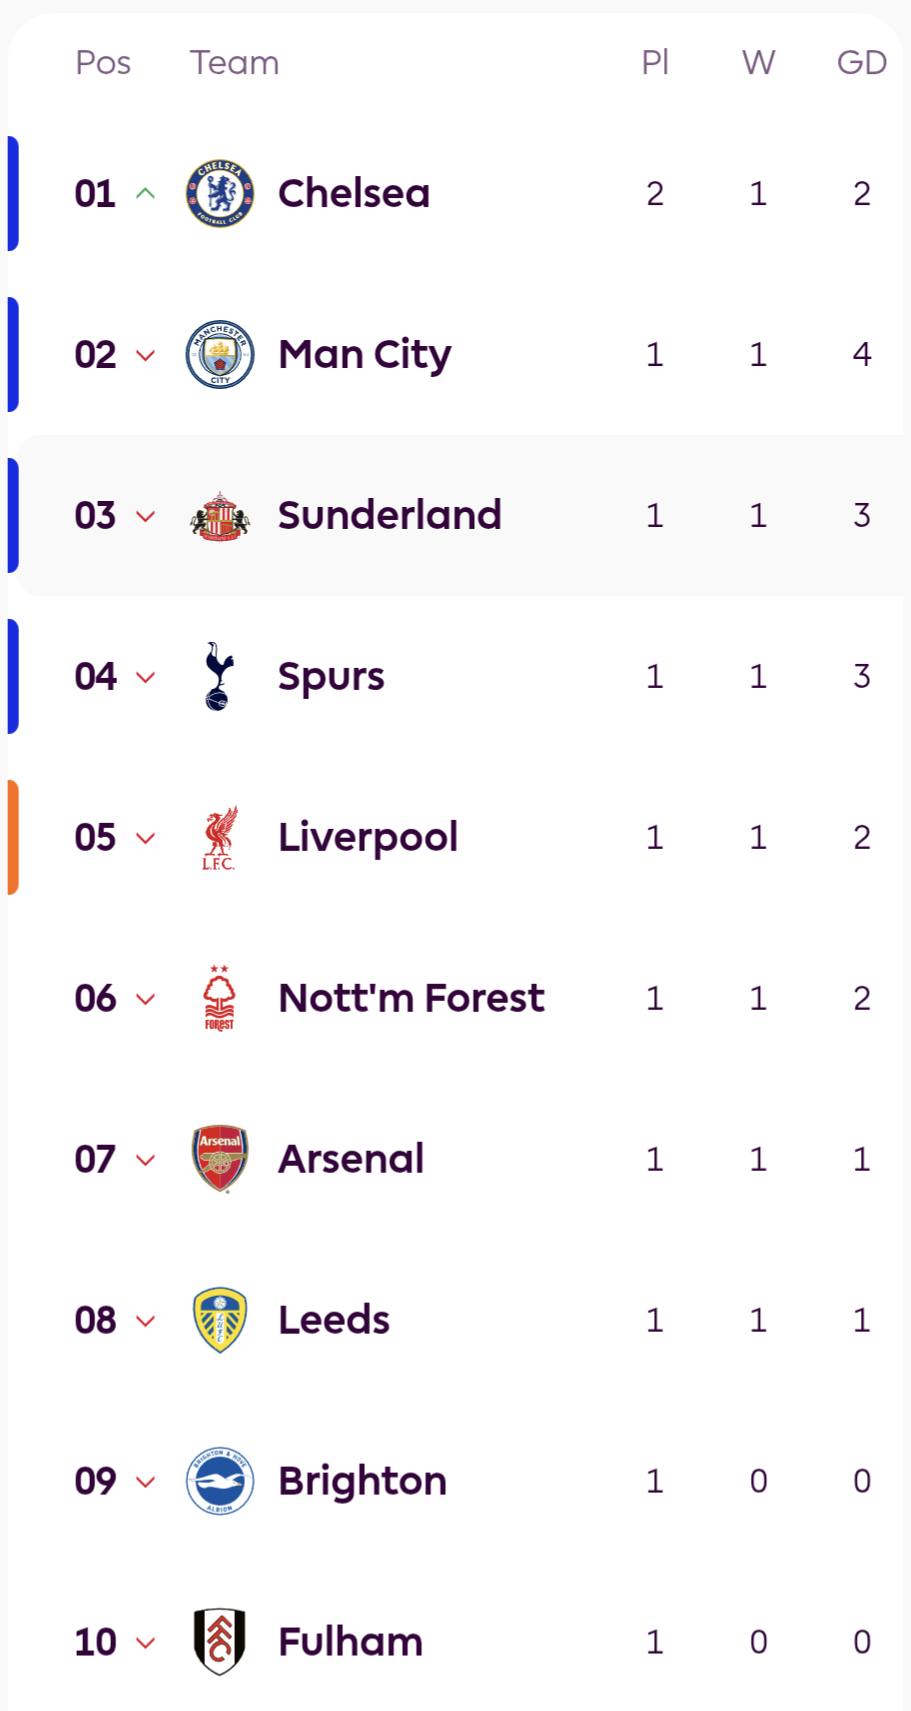Click the green up arrow beside Chelsea
Image resolution: width=911 pixels, height=1711 pixels.
pyautogui.click(x=146, y=193)
